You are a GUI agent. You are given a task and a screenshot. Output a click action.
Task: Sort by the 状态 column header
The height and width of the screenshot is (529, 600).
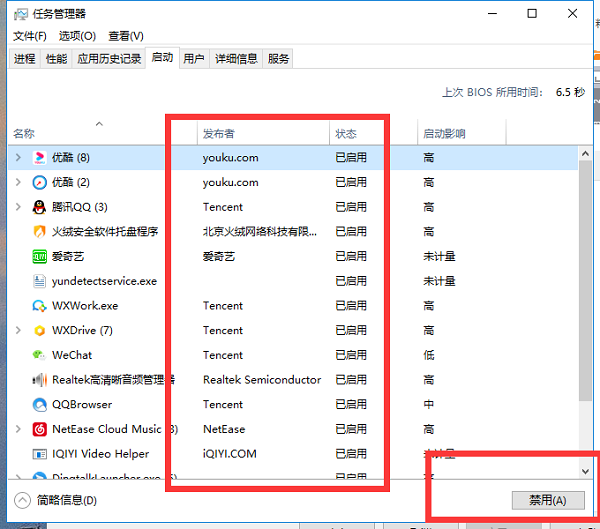coord(373,133)
